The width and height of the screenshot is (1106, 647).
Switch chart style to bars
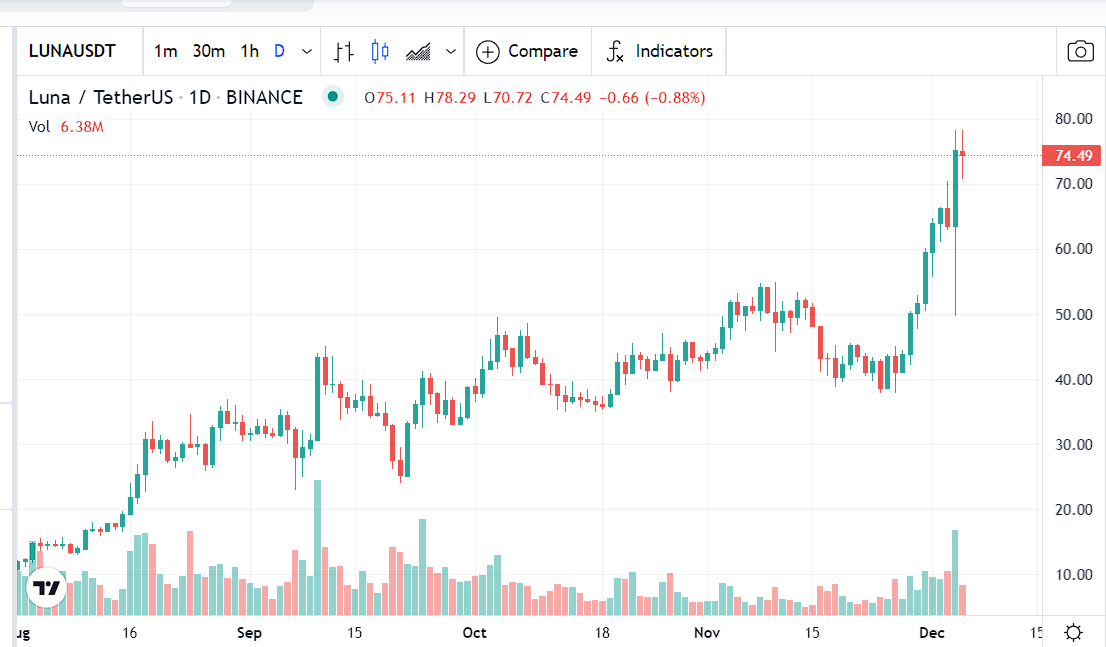tap(344, 50)
